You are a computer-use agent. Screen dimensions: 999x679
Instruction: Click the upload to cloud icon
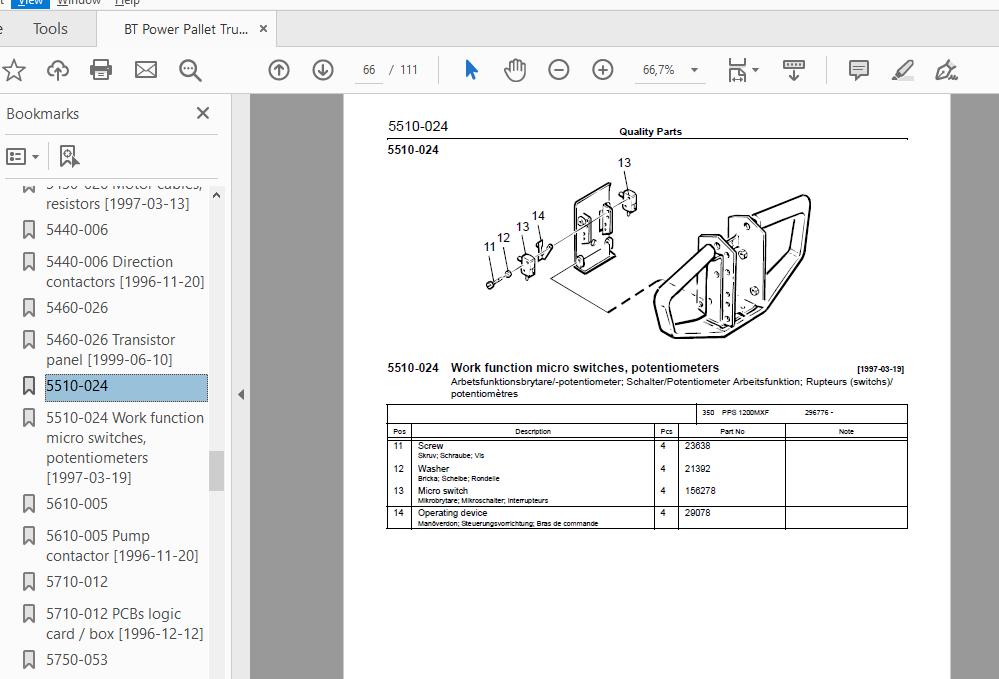tap(58, 69)
